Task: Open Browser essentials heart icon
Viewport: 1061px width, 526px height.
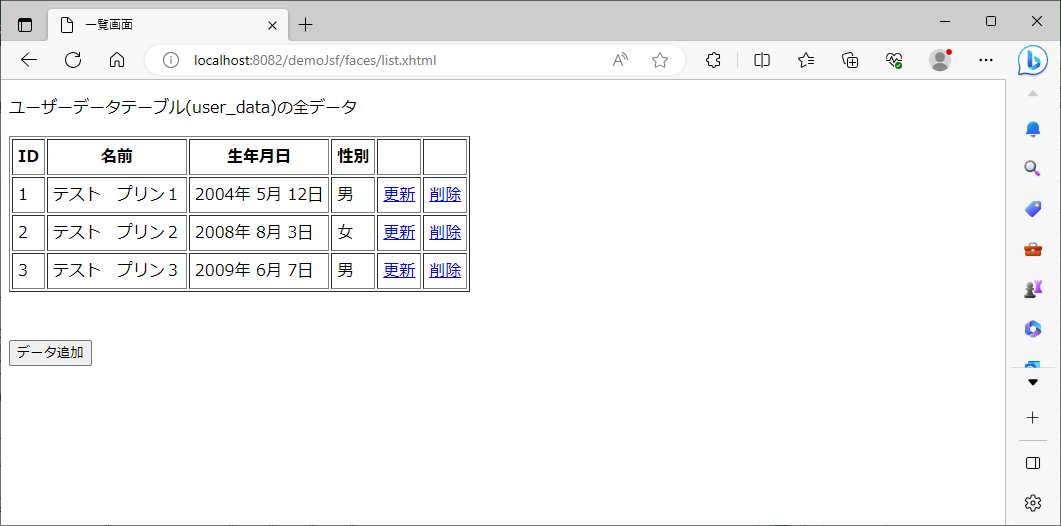Action: coord(894,60)
